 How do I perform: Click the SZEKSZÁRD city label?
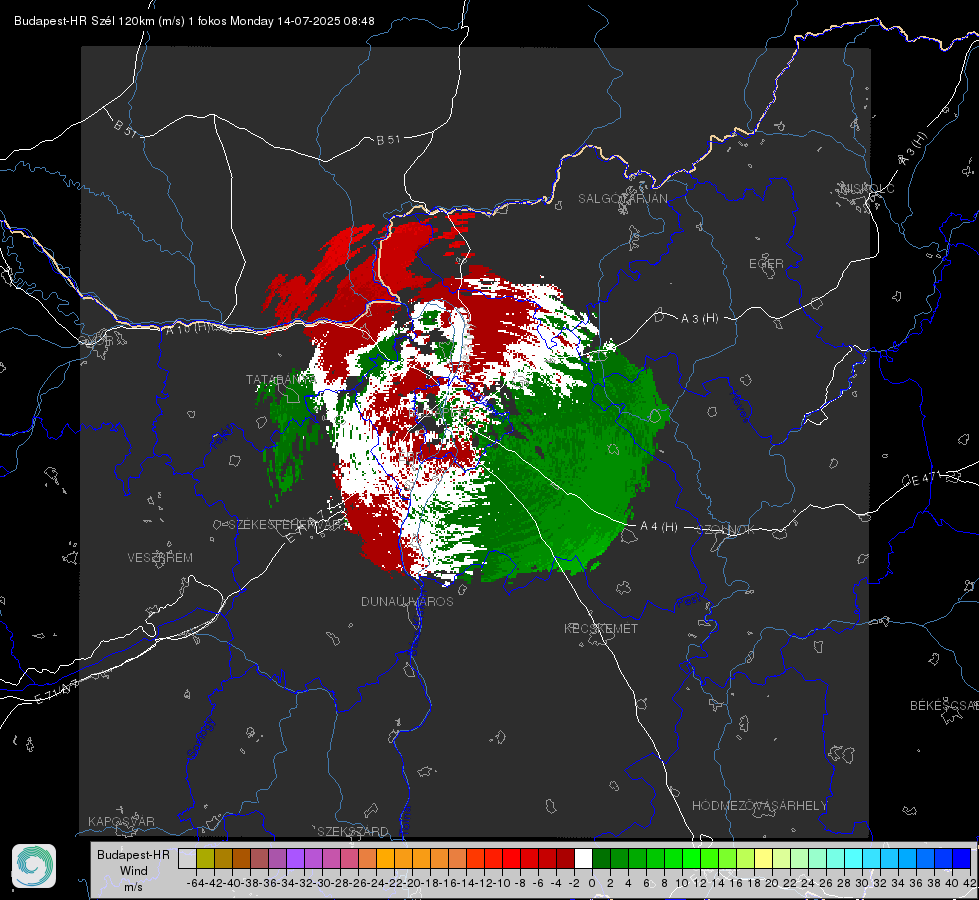353,831
